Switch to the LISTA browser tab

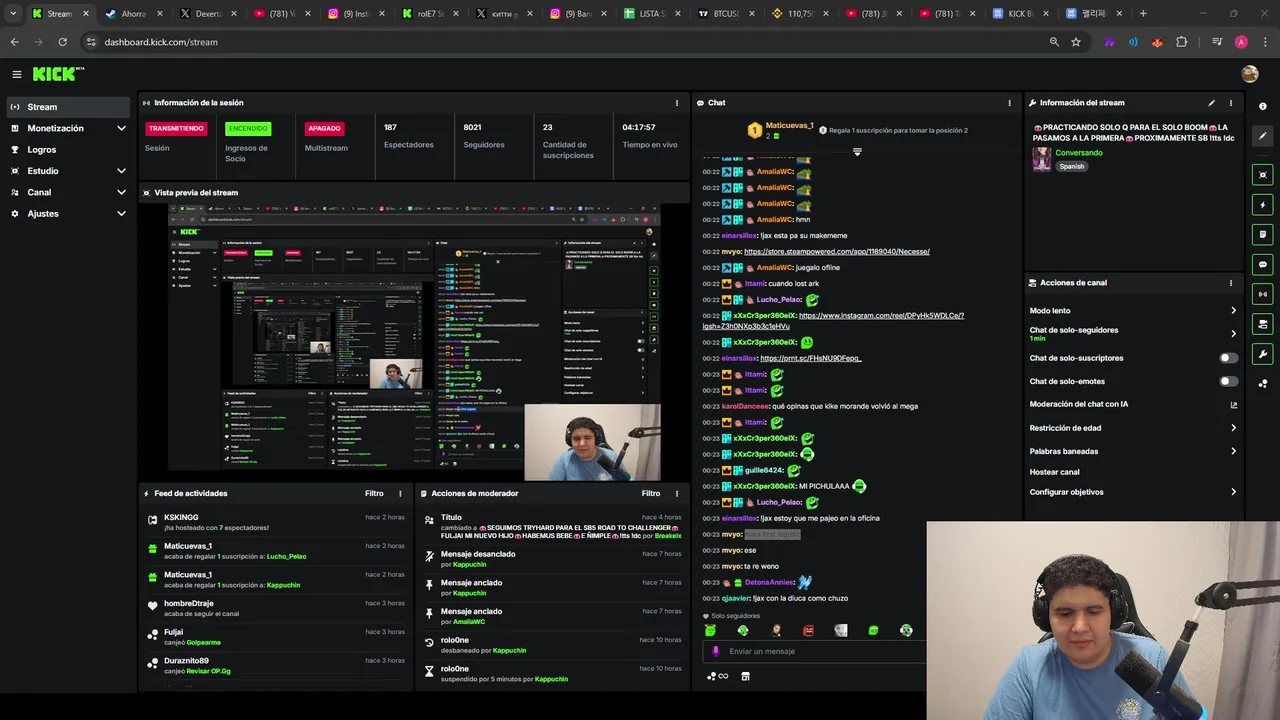pos(651,14)
